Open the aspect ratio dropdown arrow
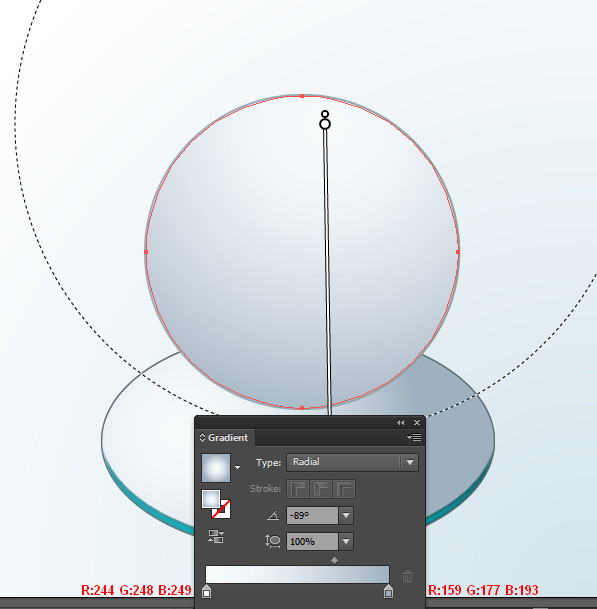Screen dimensions: 597x609 [346, 541]
